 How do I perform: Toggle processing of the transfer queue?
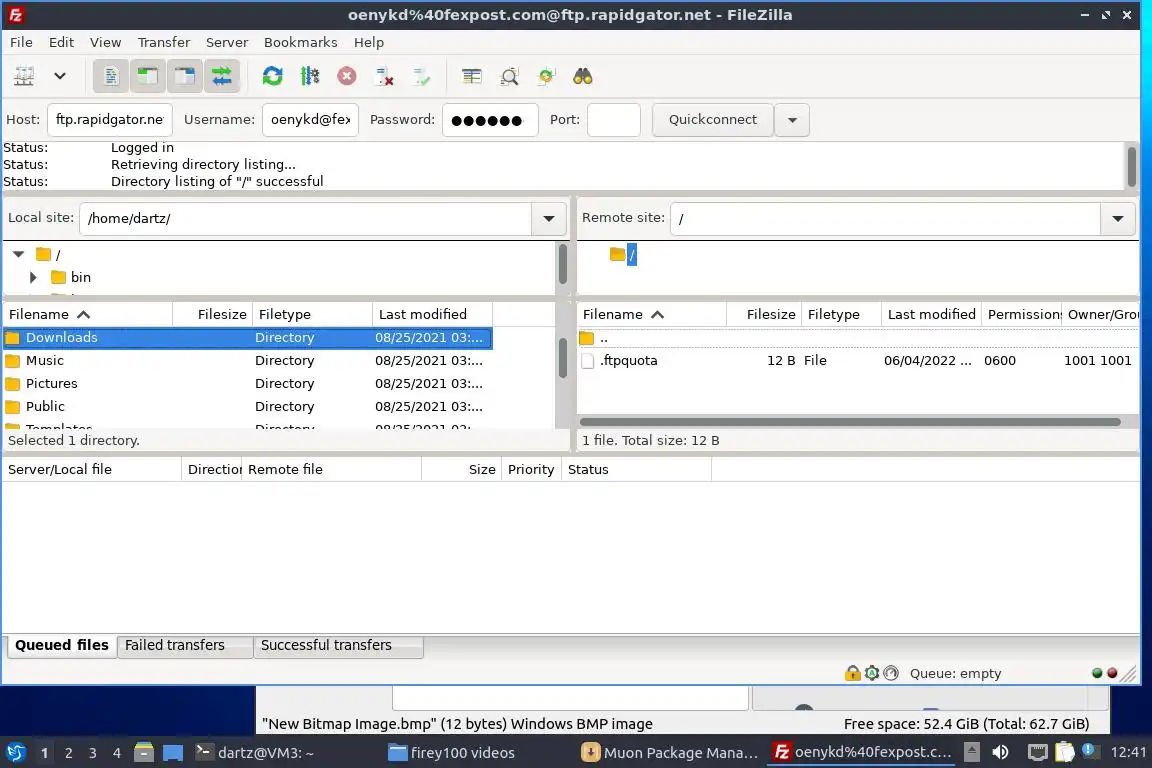pyautogui.click(x=310, y=76)
